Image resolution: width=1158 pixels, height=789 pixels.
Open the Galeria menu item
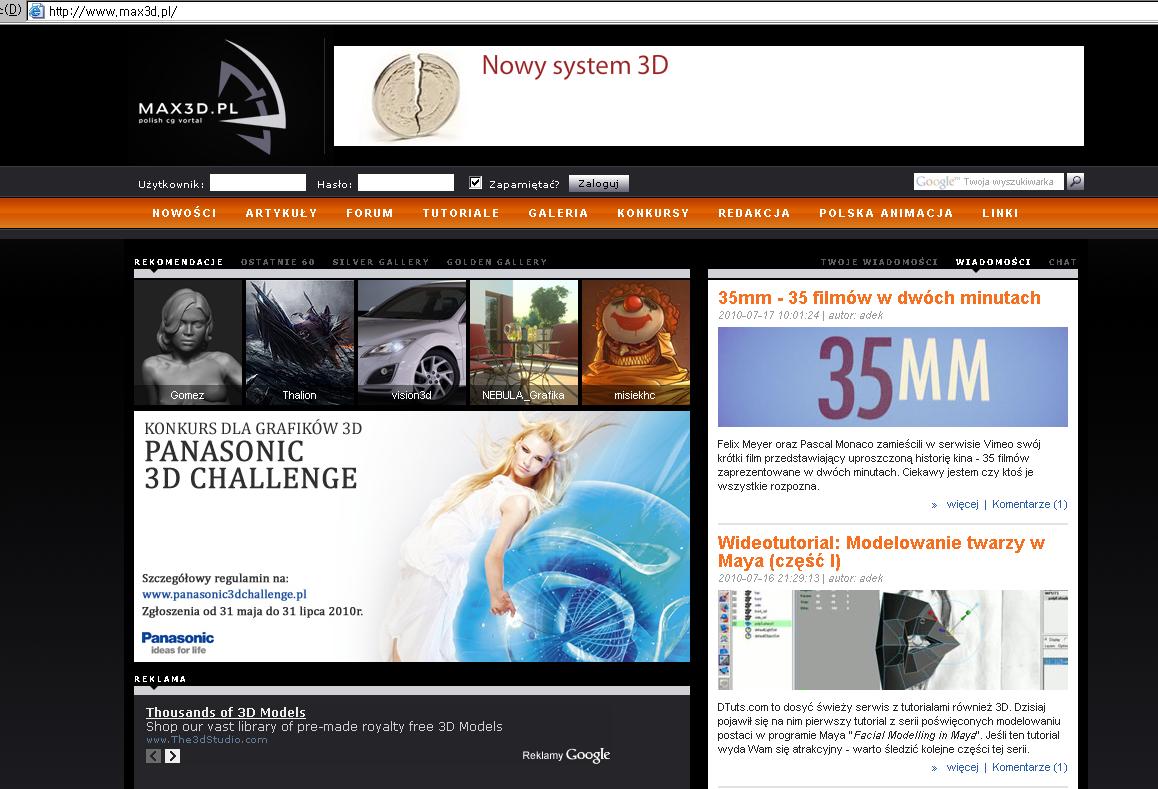(558, 213)
